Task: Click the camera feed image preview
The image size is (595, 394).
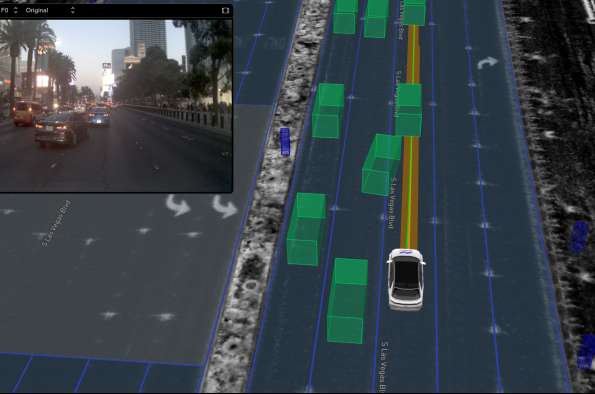Action: (x=116, y=106)
